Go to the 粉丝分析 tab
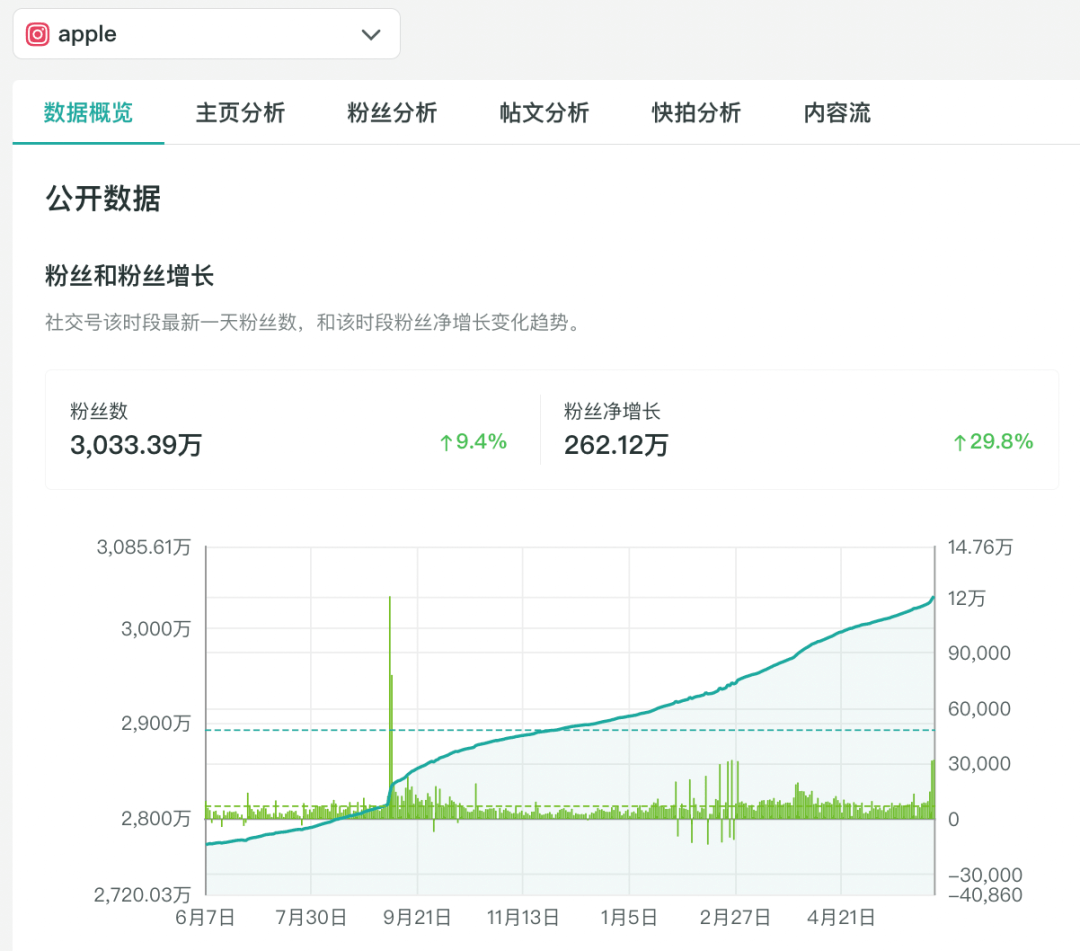The width and height of the screenshot is (1080, 951). pyautogui.click(x=392, y=113)
